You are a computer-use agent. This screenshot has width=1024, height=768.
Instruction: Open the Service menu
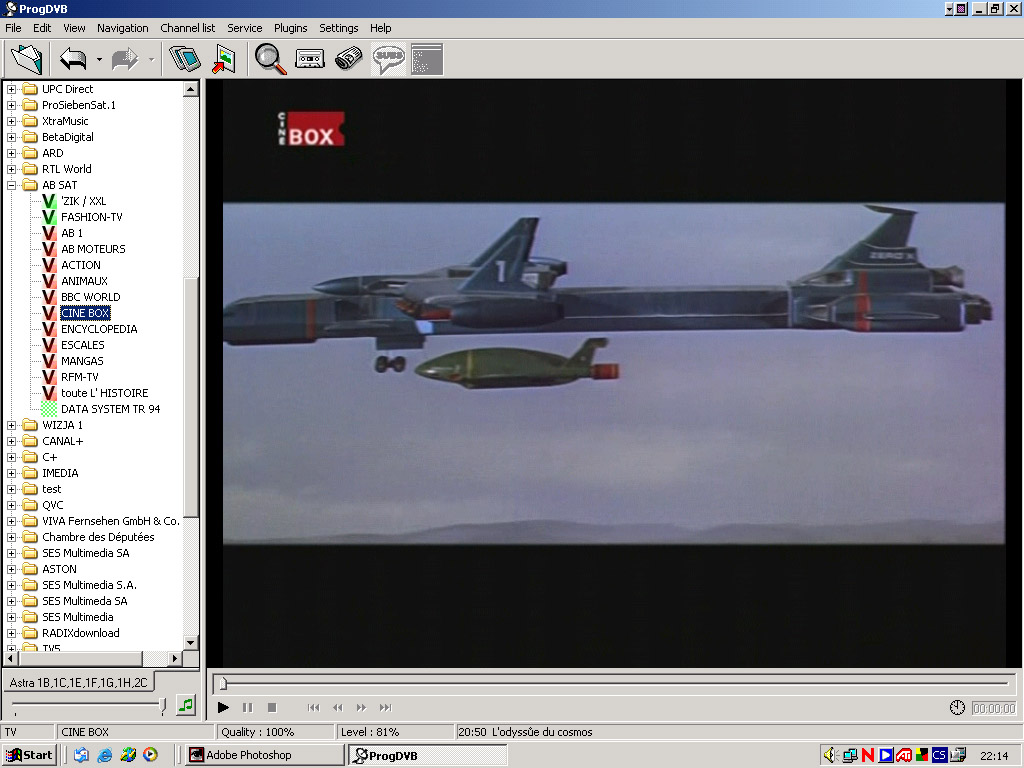pos(244,28)
